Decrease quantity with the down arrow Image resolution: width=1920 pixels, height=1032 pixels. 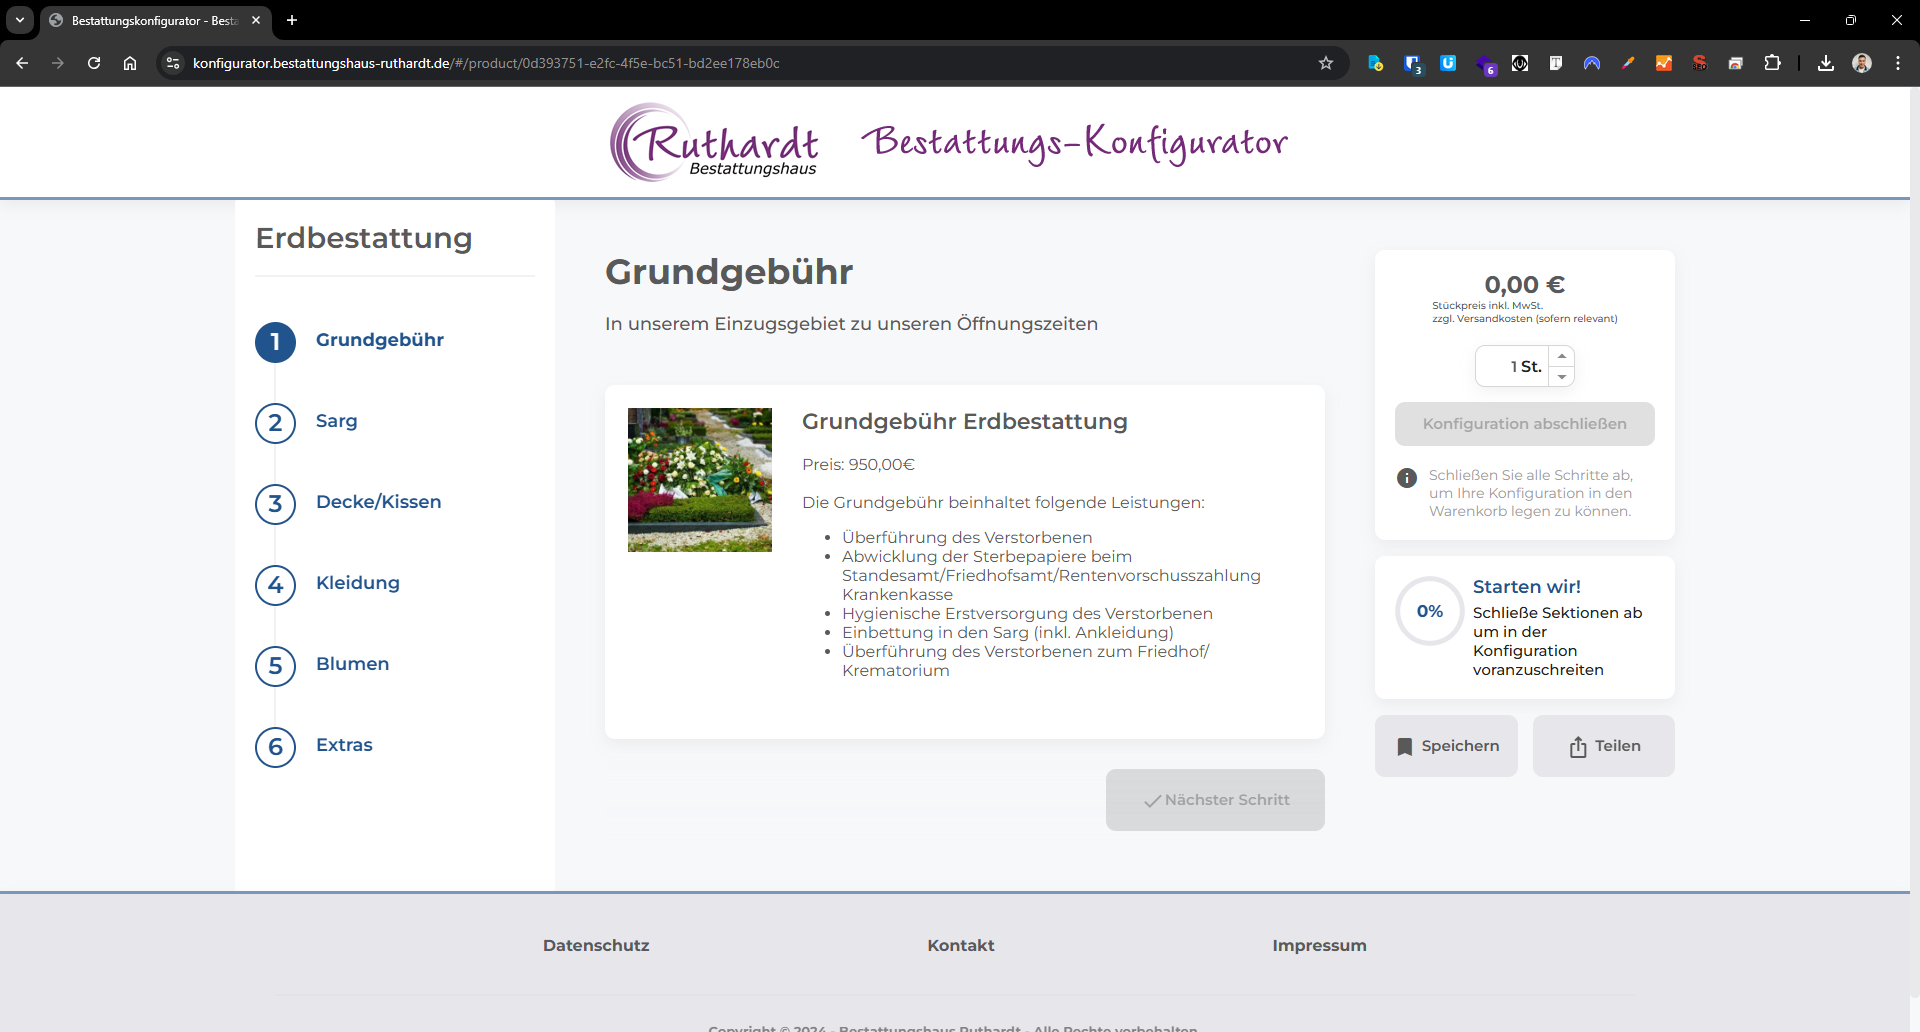click(1561, 377)
